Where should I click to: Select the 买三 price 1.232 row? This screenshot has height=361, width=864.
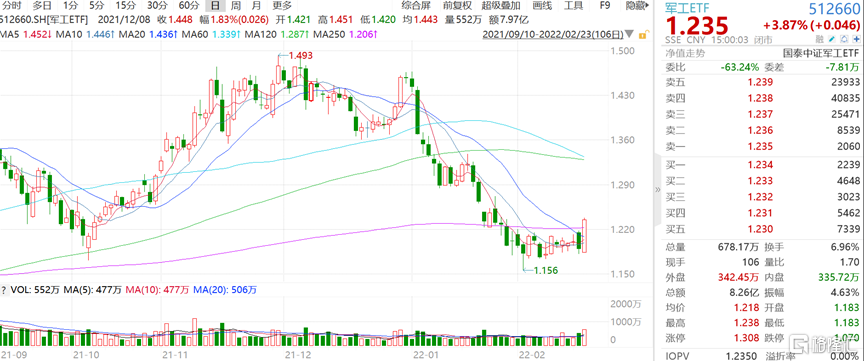[762, 196]
